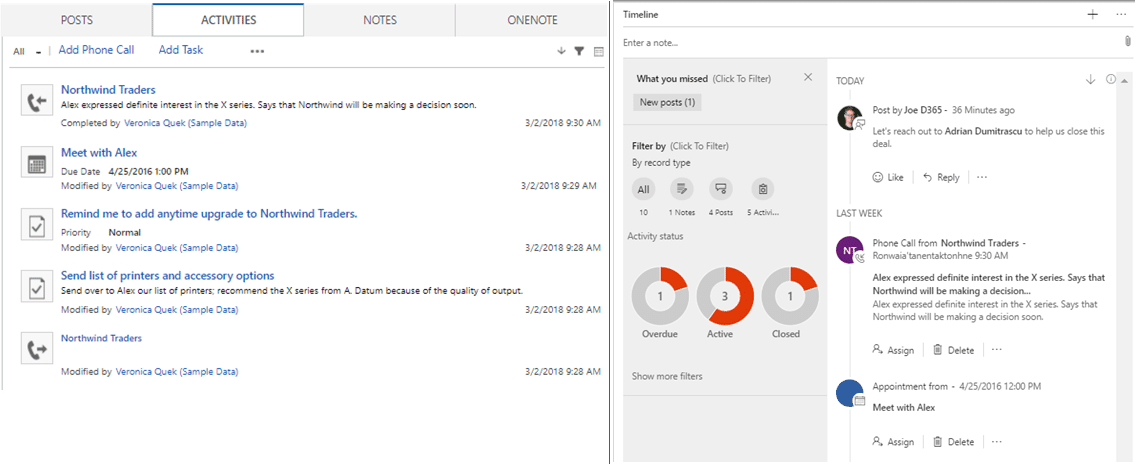Click timeline sort arrow near TODAY
This screenshot has width=1137, height=464.
click(x=1090, y=80)
